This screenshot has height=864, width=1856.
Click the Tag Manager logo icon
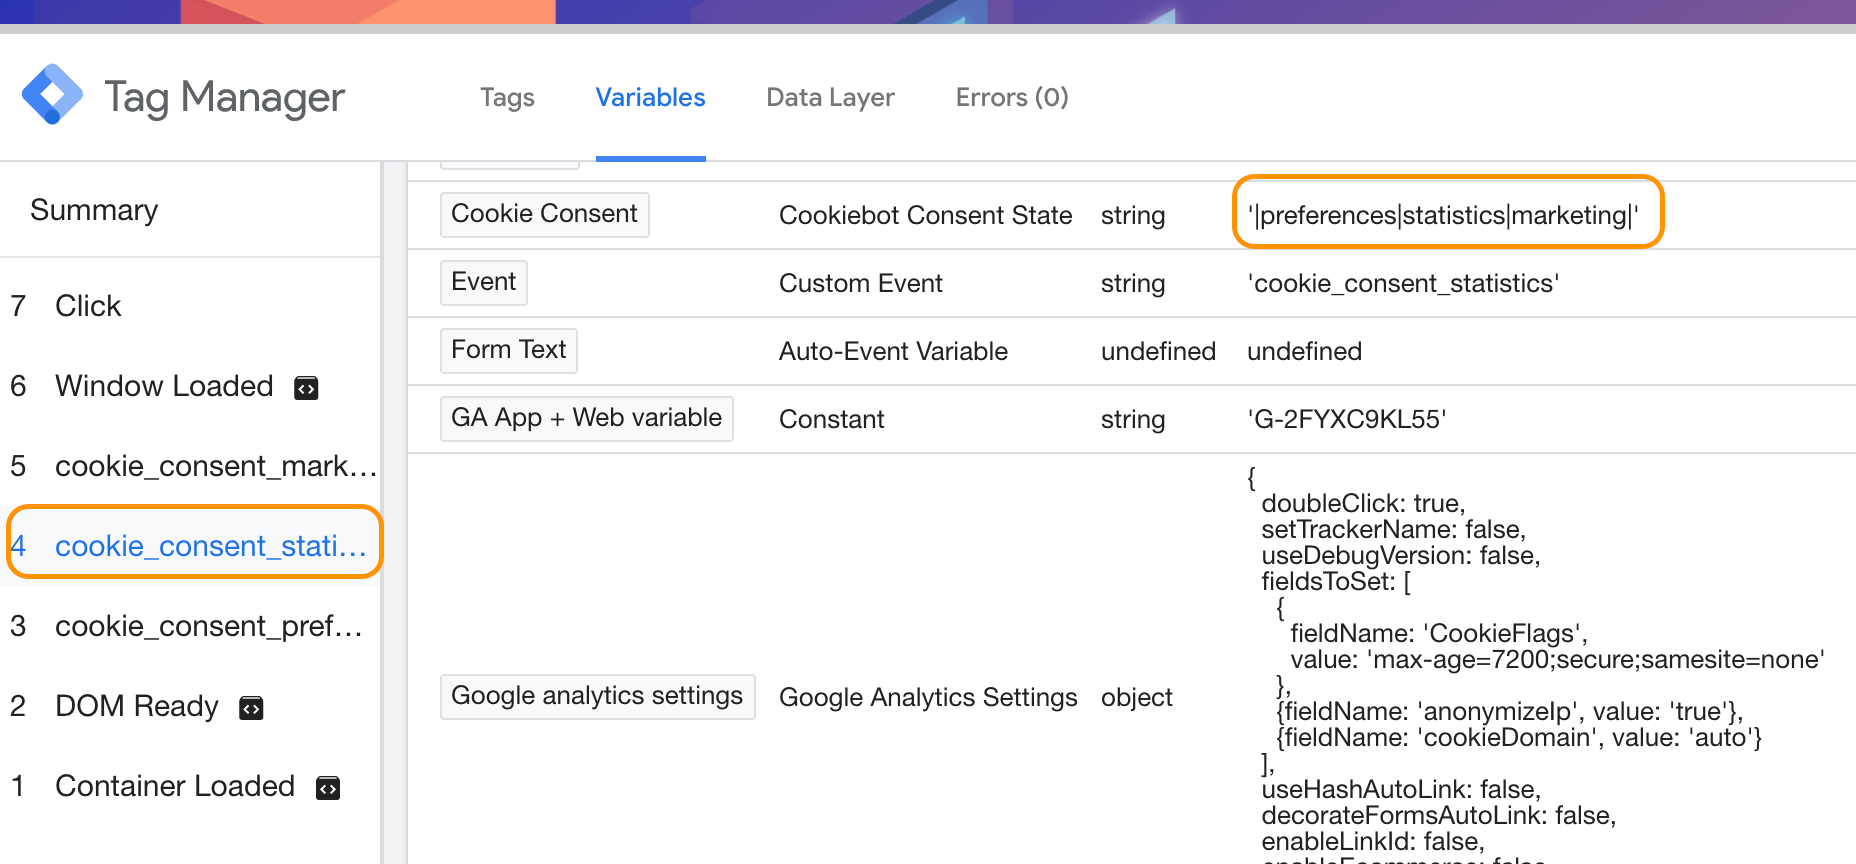click(52, 95)
